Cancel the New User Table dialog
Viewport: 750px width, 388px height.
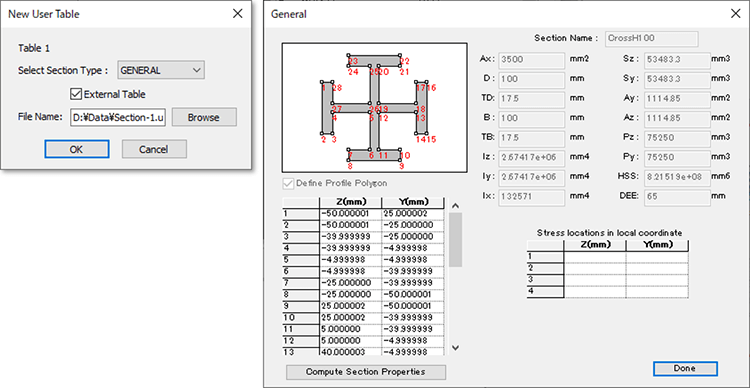154,149
